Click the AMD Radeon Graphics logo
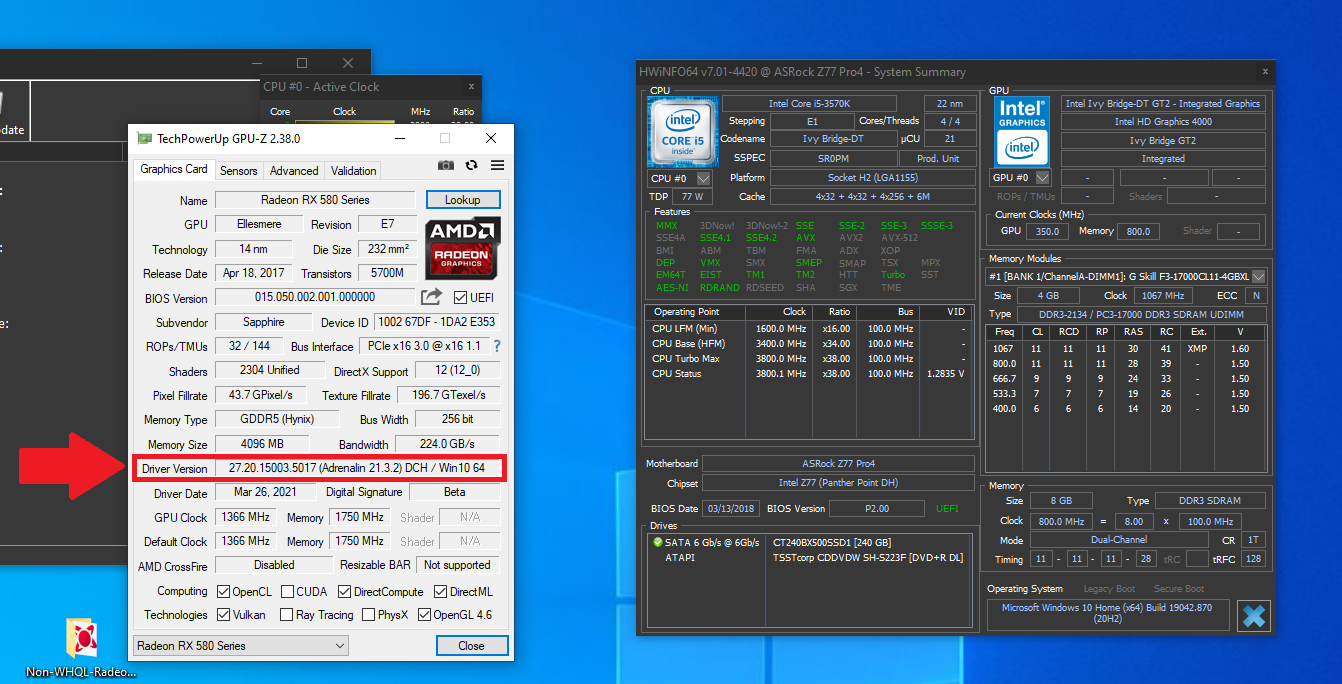The image size is (1342, 684). pyautogui.click(x=463, y=248)
